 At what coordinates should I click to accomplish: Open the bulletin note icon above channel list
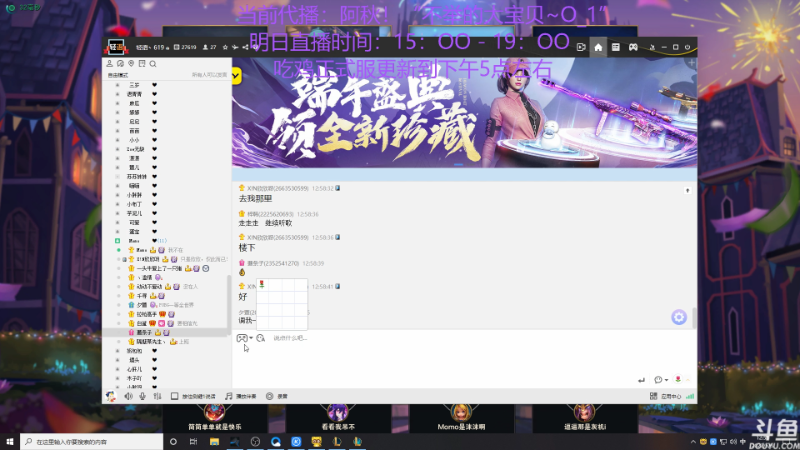(x=142, y=64)
